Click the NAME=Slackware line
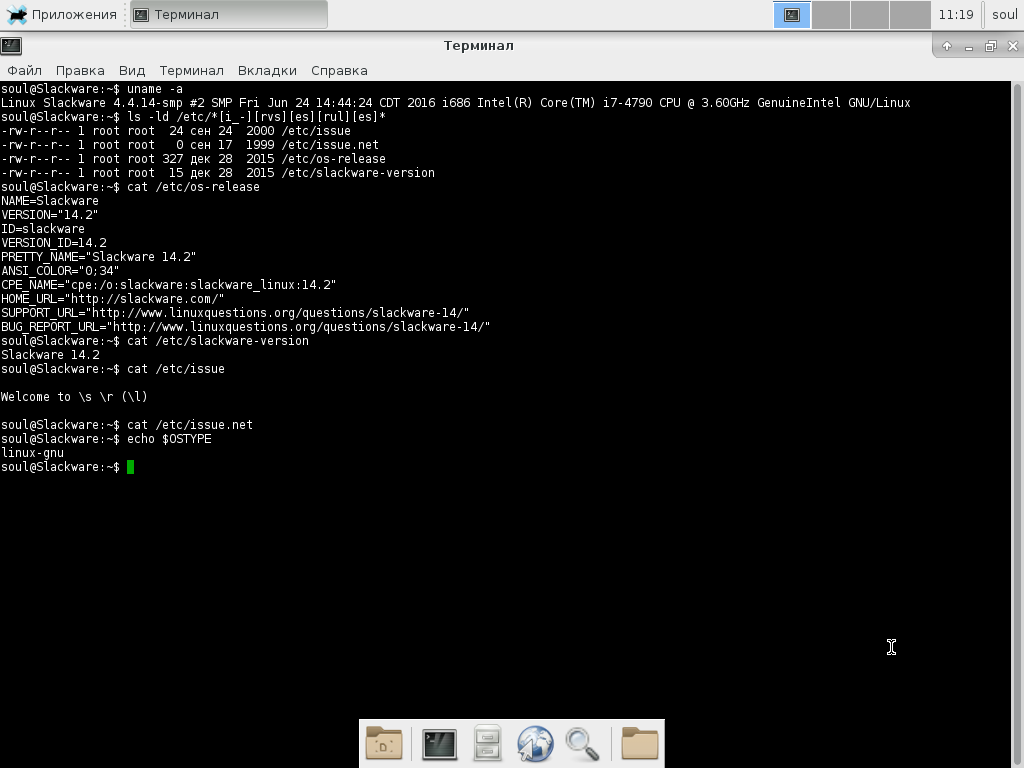This screenshot has height=768, width=1024. coord(50,201)
